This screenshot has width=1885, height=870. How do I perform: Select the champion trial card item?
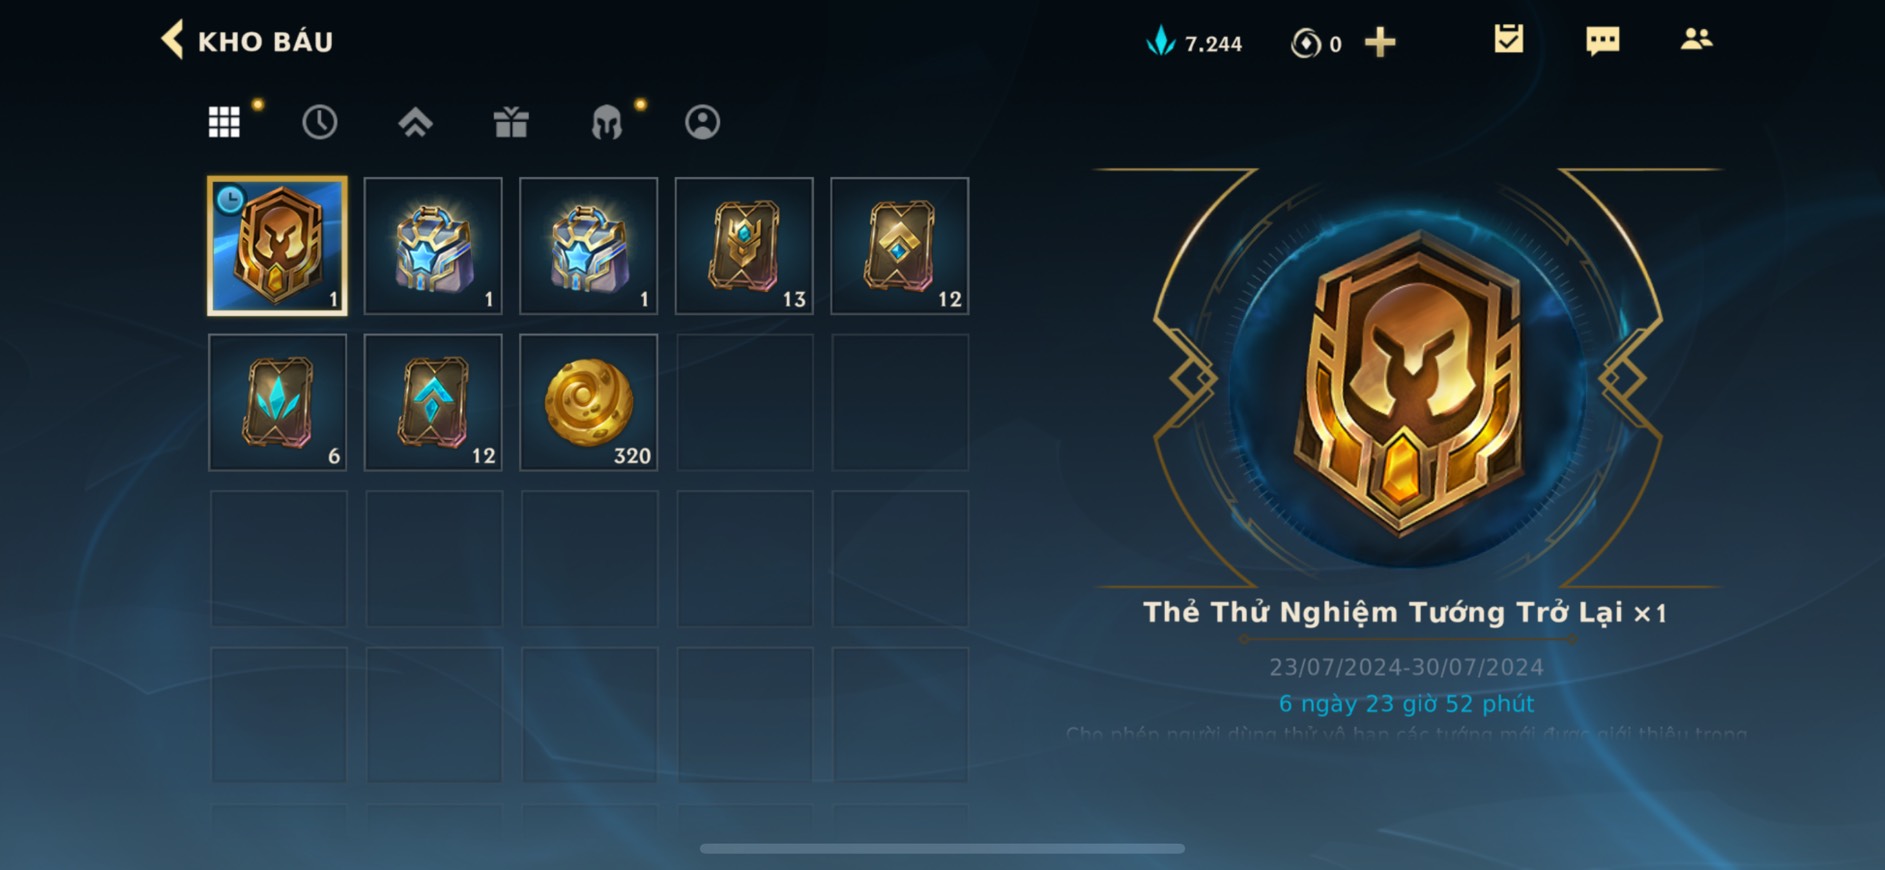pyautogui.click(x=278, y=246)
